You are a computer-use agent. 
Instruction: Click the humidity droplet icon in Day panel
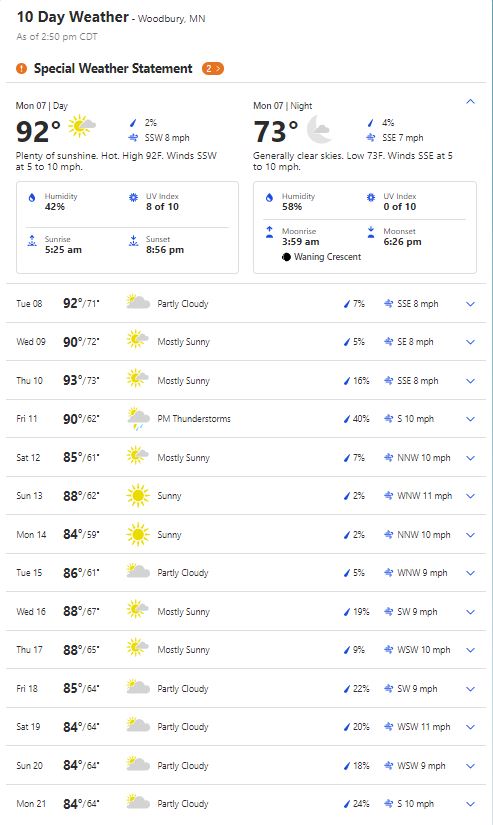coord(32,198)
